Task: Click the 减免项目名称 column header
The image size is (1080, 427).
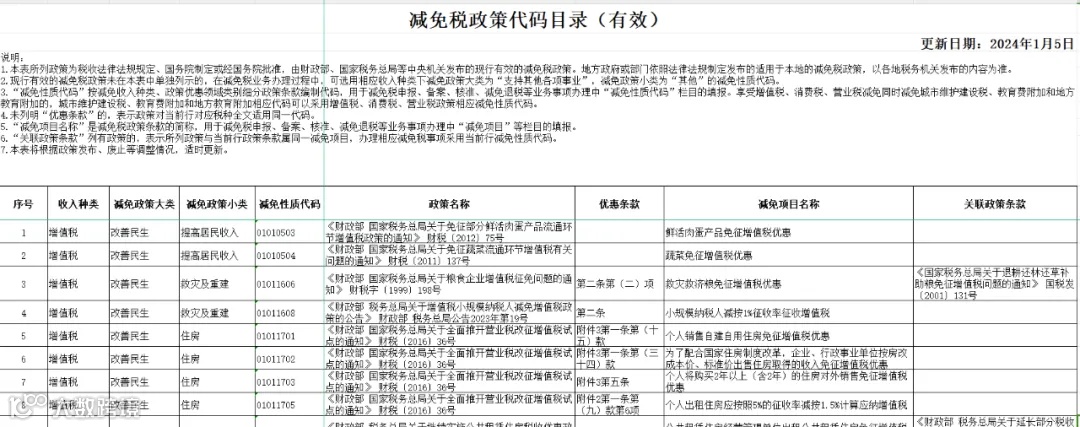Action: coord(789,204)
